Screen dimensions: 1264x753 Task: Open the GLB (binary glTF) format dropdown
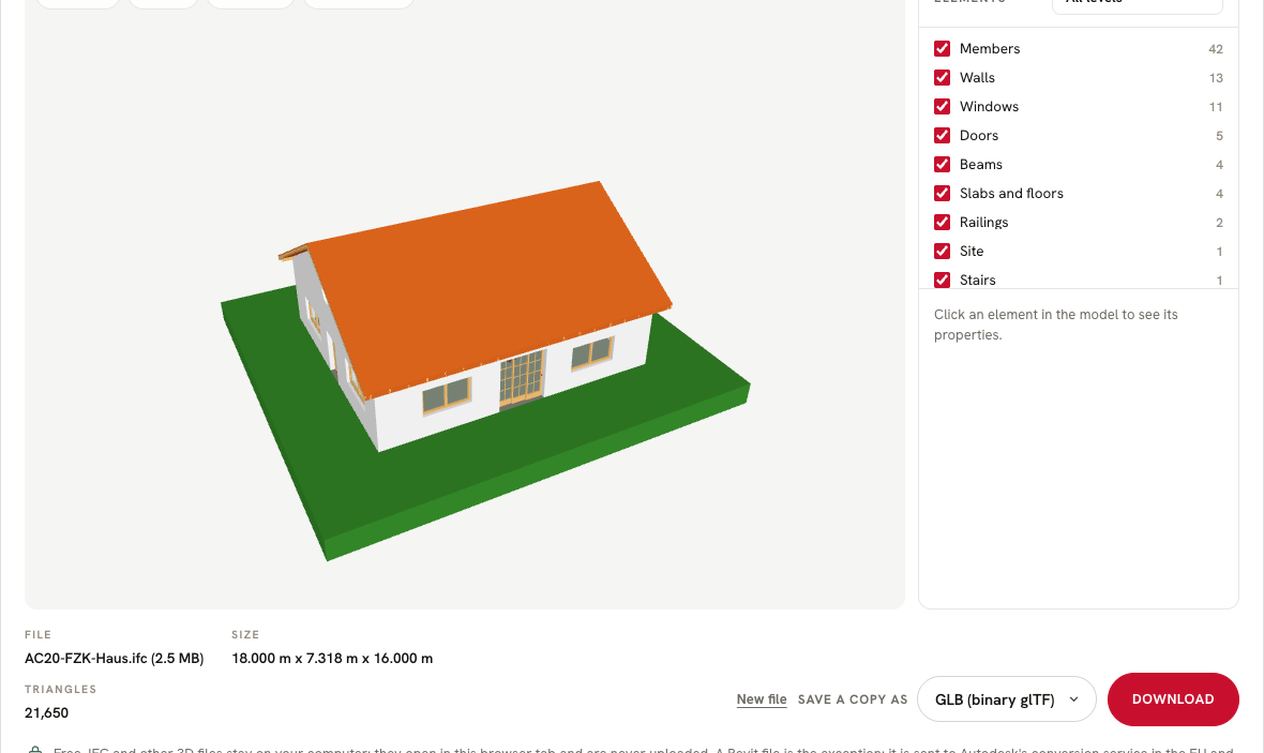[x=1006, y=699]
